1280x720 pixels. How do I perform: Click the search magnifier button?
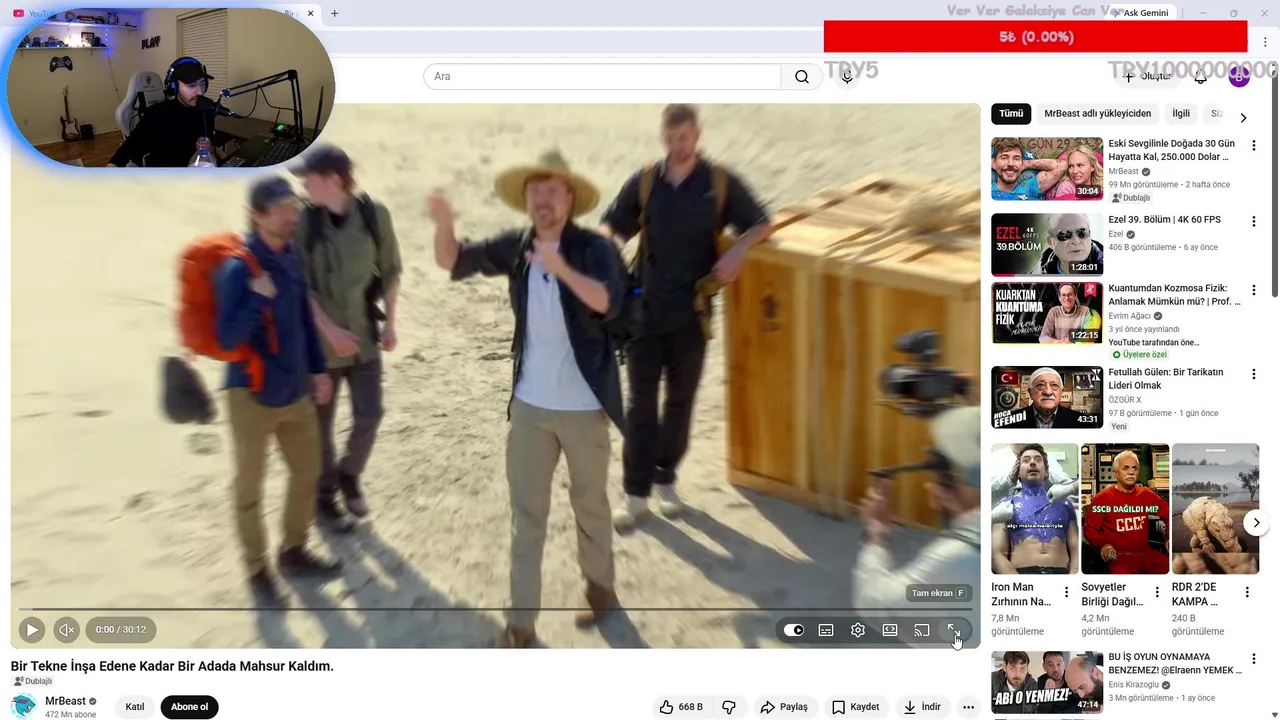click(802, 77)
